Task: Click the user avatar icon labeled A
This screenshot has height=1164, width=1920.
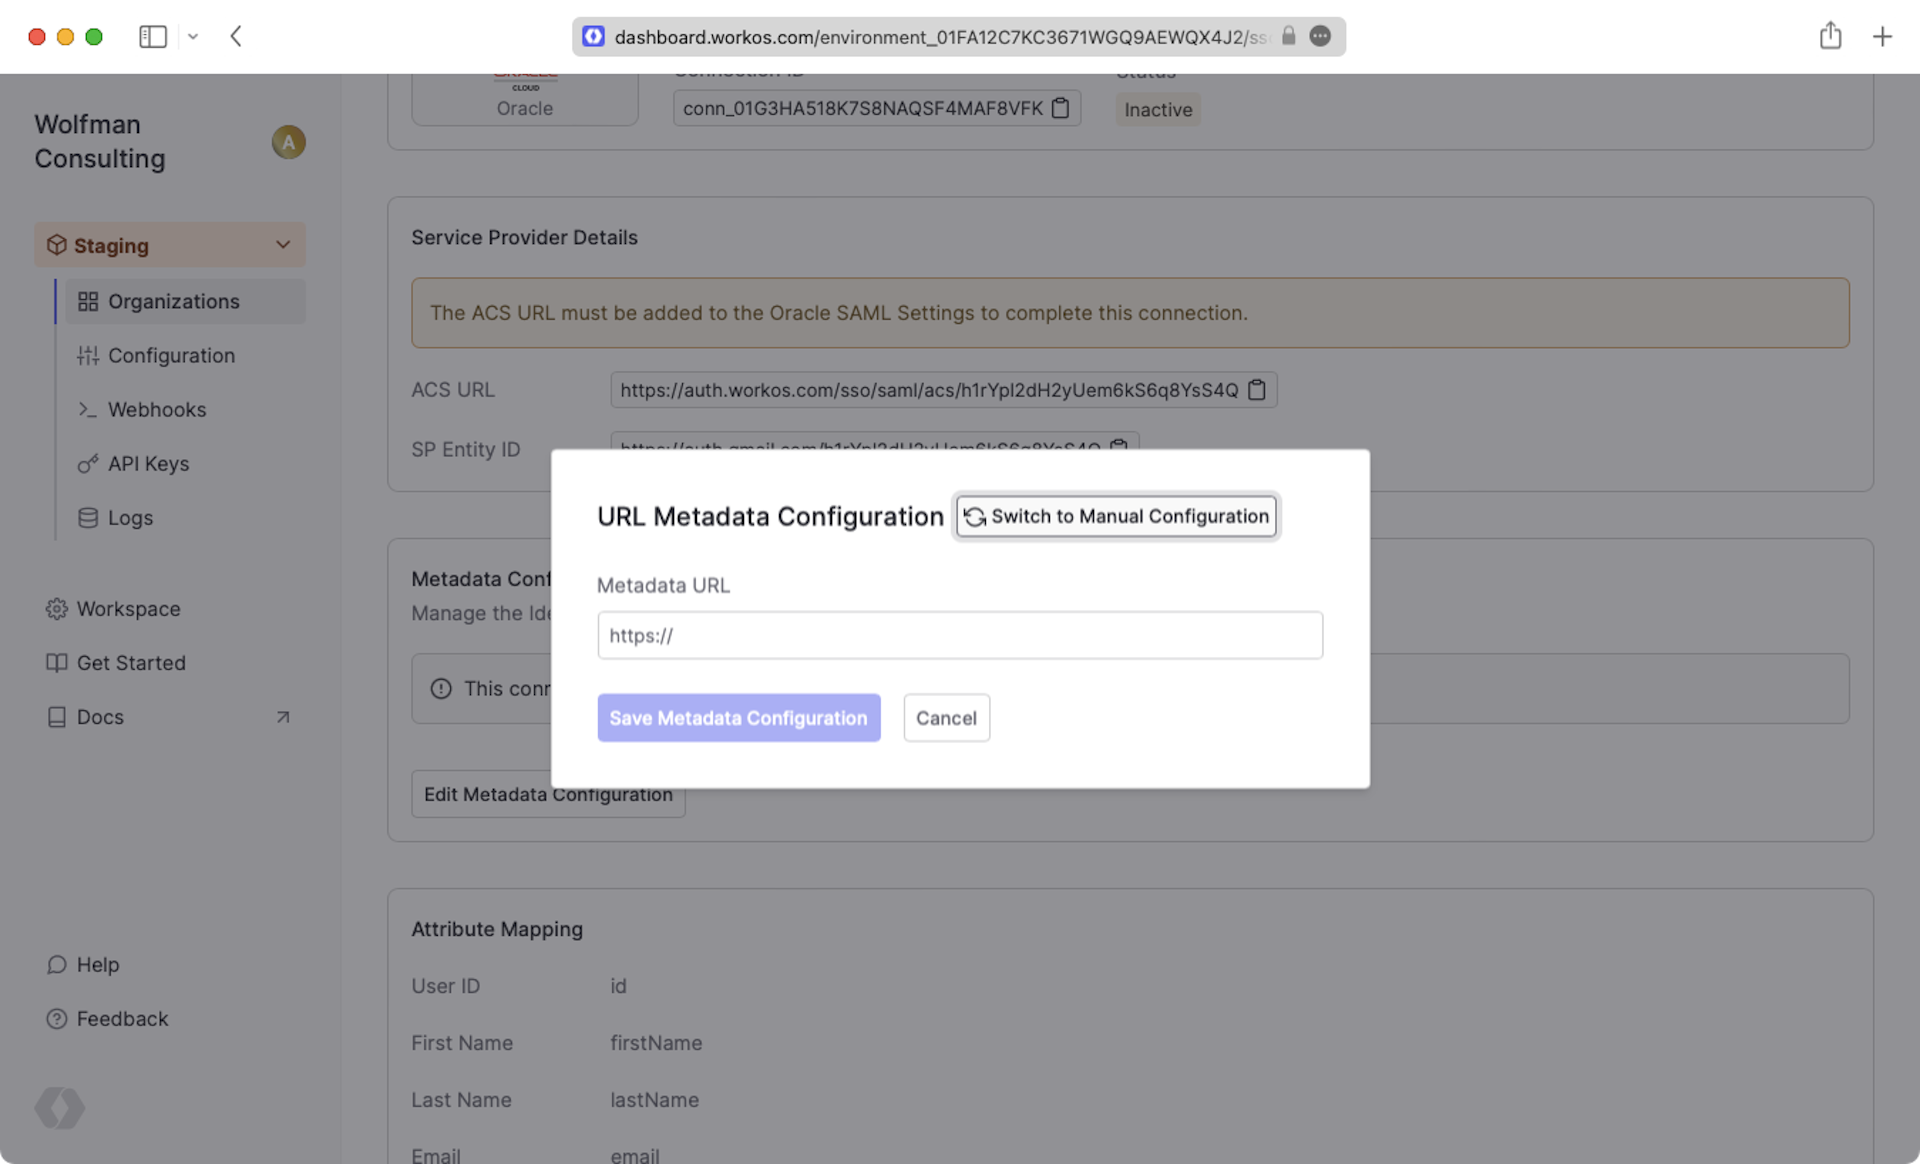Action: pyautogui.click(x=288, y=142)
